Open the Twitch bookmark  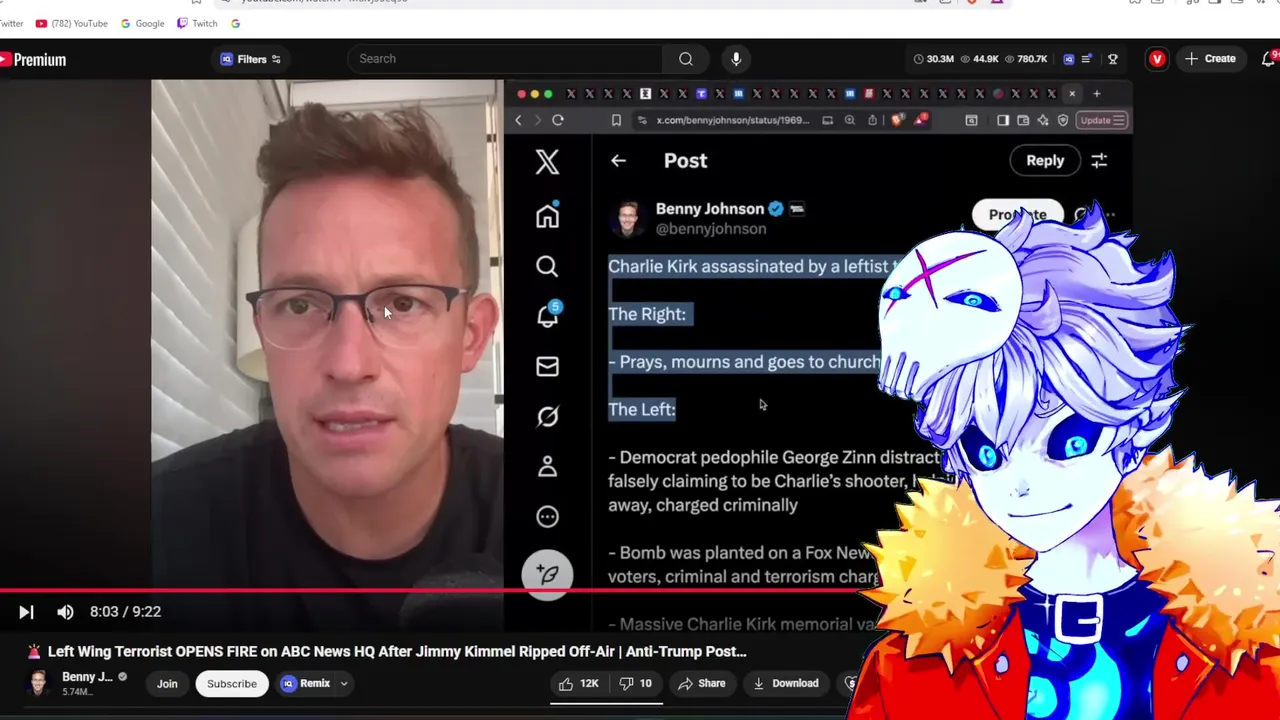197,23
